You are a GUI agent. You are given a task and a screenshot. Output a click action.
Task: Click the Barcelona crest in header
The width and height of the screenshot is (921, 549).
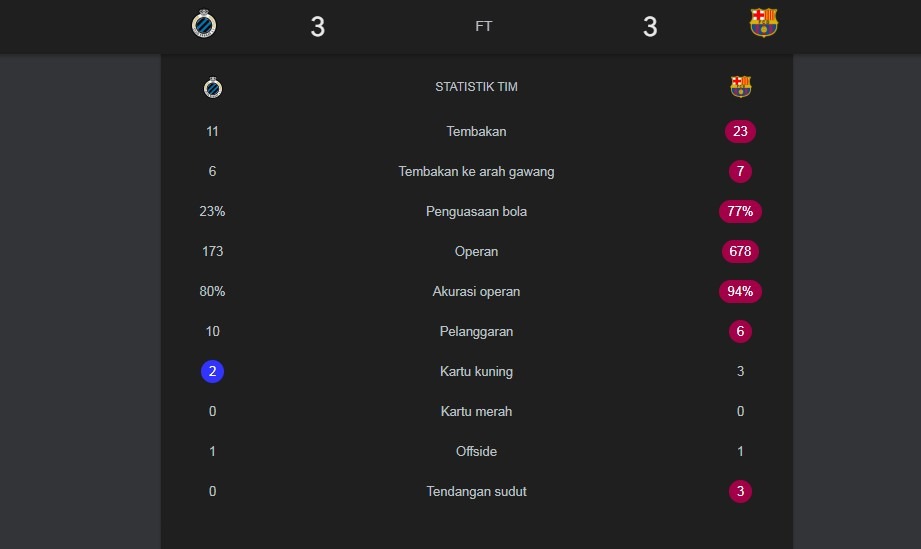pyautogui.click(x=763, y=23)
